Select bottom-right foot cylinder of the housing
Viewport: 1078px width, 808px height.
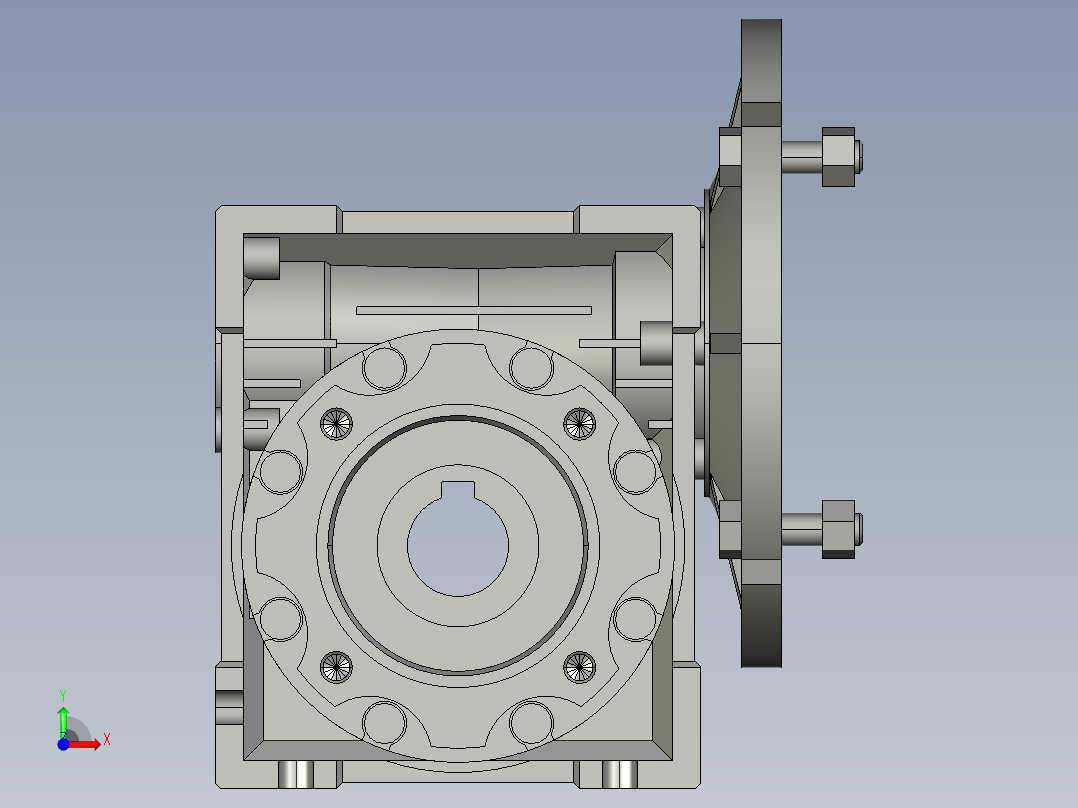tap(620, 773)
